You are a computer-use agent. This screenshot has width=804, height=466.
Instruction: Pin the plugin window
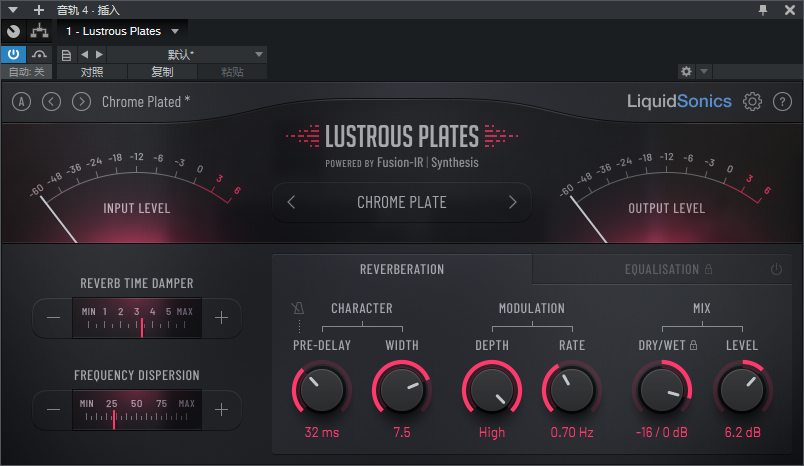(x=763, y=10)
